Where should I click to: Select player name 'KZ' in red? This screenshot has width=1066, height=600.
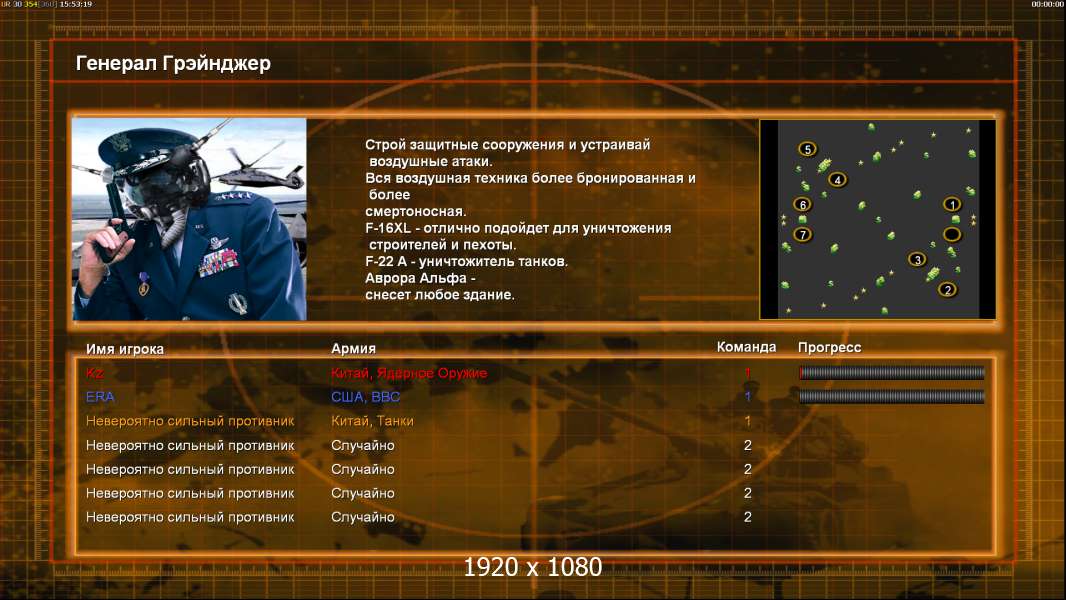[x=94, y=373]
